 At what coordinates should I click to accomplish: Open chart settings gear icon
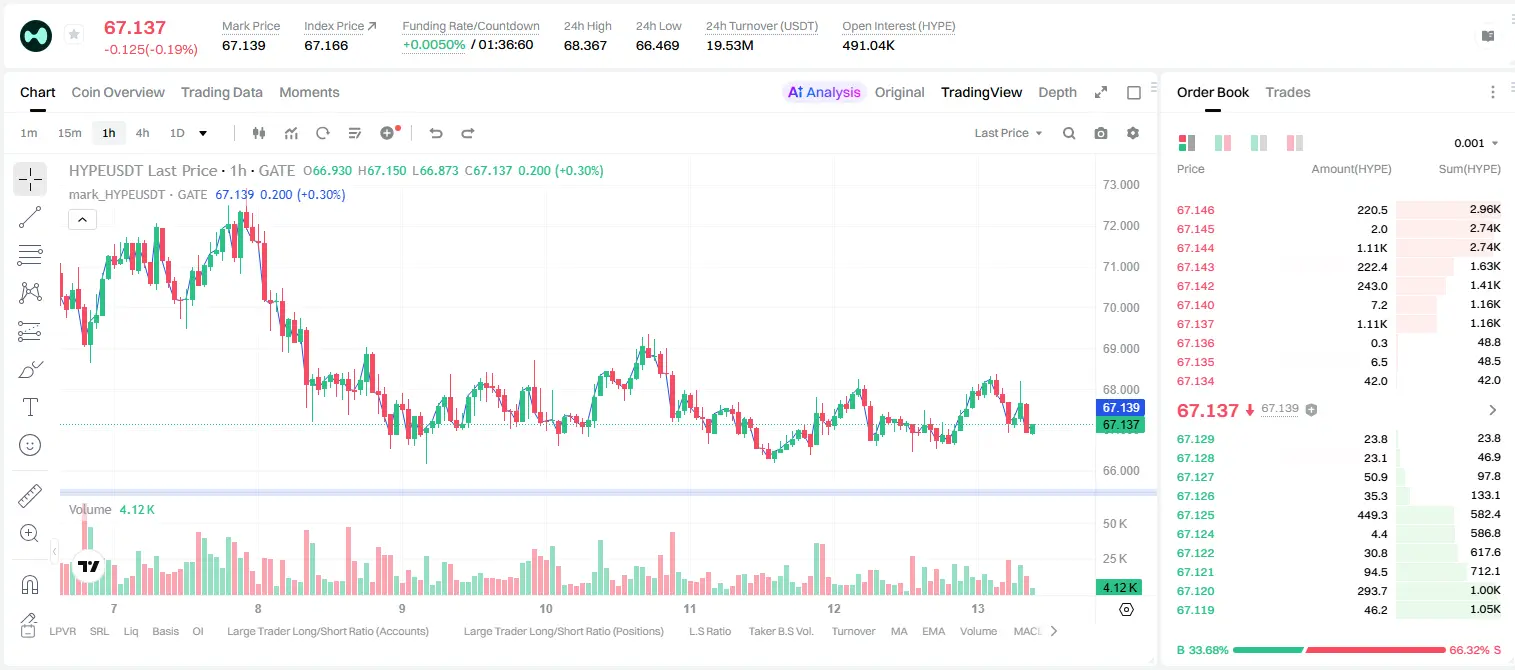click(1133, 133)
